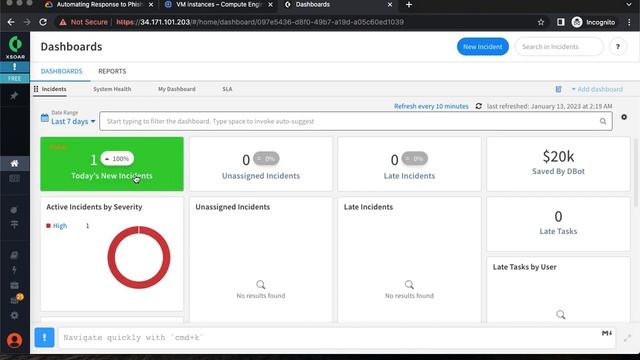The height and width of the screenshot is (360, 640).
Task: Click the grip icon on the Incidents tab
Action: click(x=36, y=89)
